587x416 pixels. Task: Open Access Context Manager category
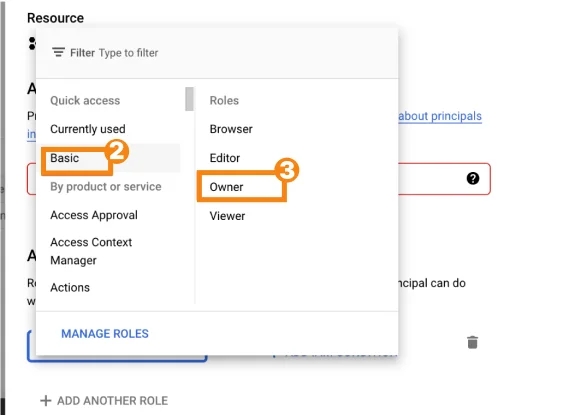[x=91, y=251]
